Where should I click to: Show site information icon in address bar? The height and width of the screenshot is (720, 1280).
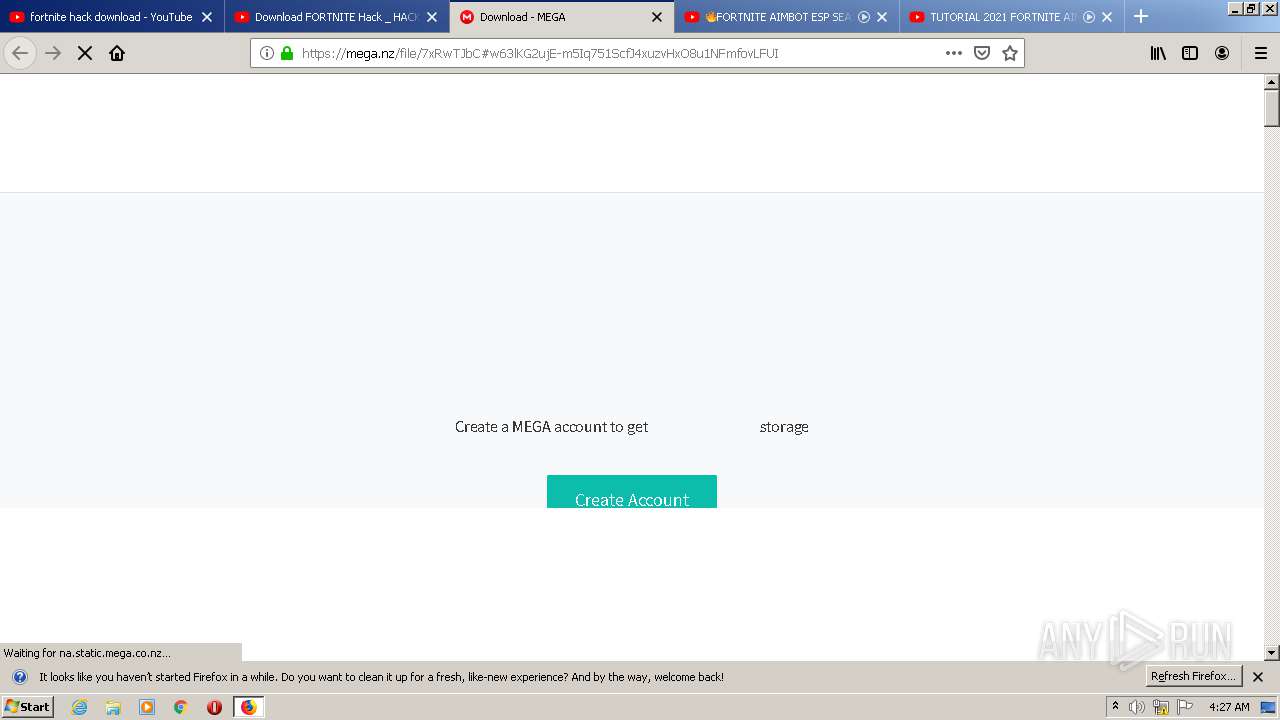point(267,53)
